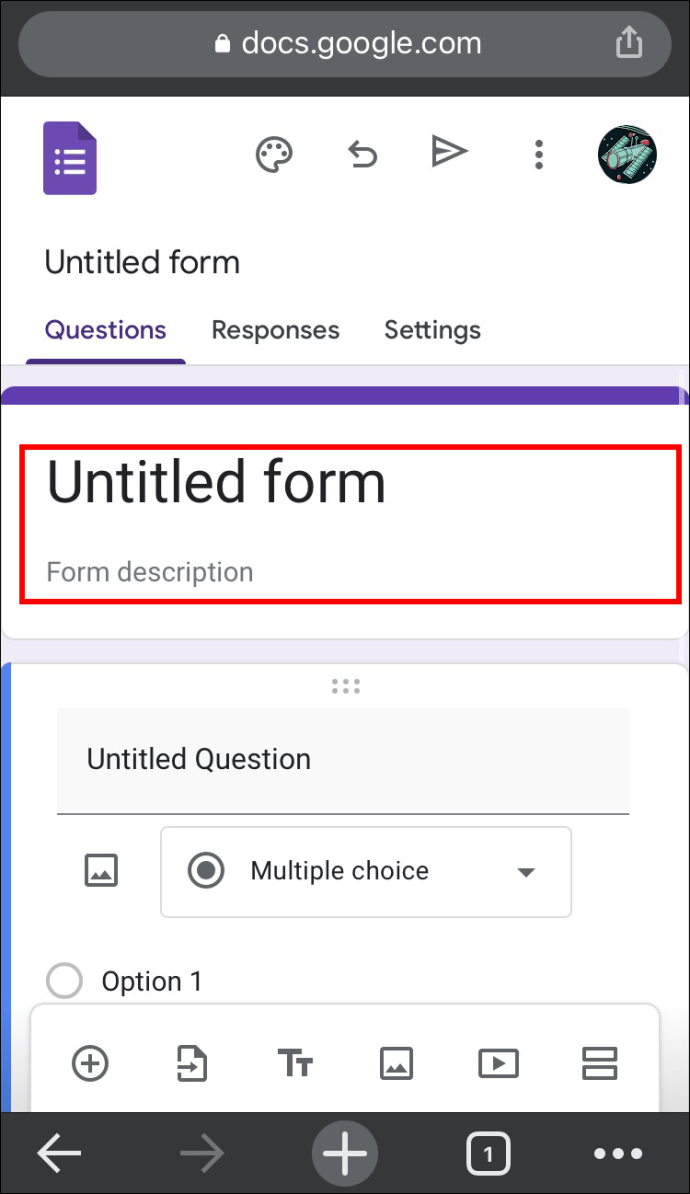Click the add video icon
This screenshot has height=1194, width=690.
(498, 1063)
